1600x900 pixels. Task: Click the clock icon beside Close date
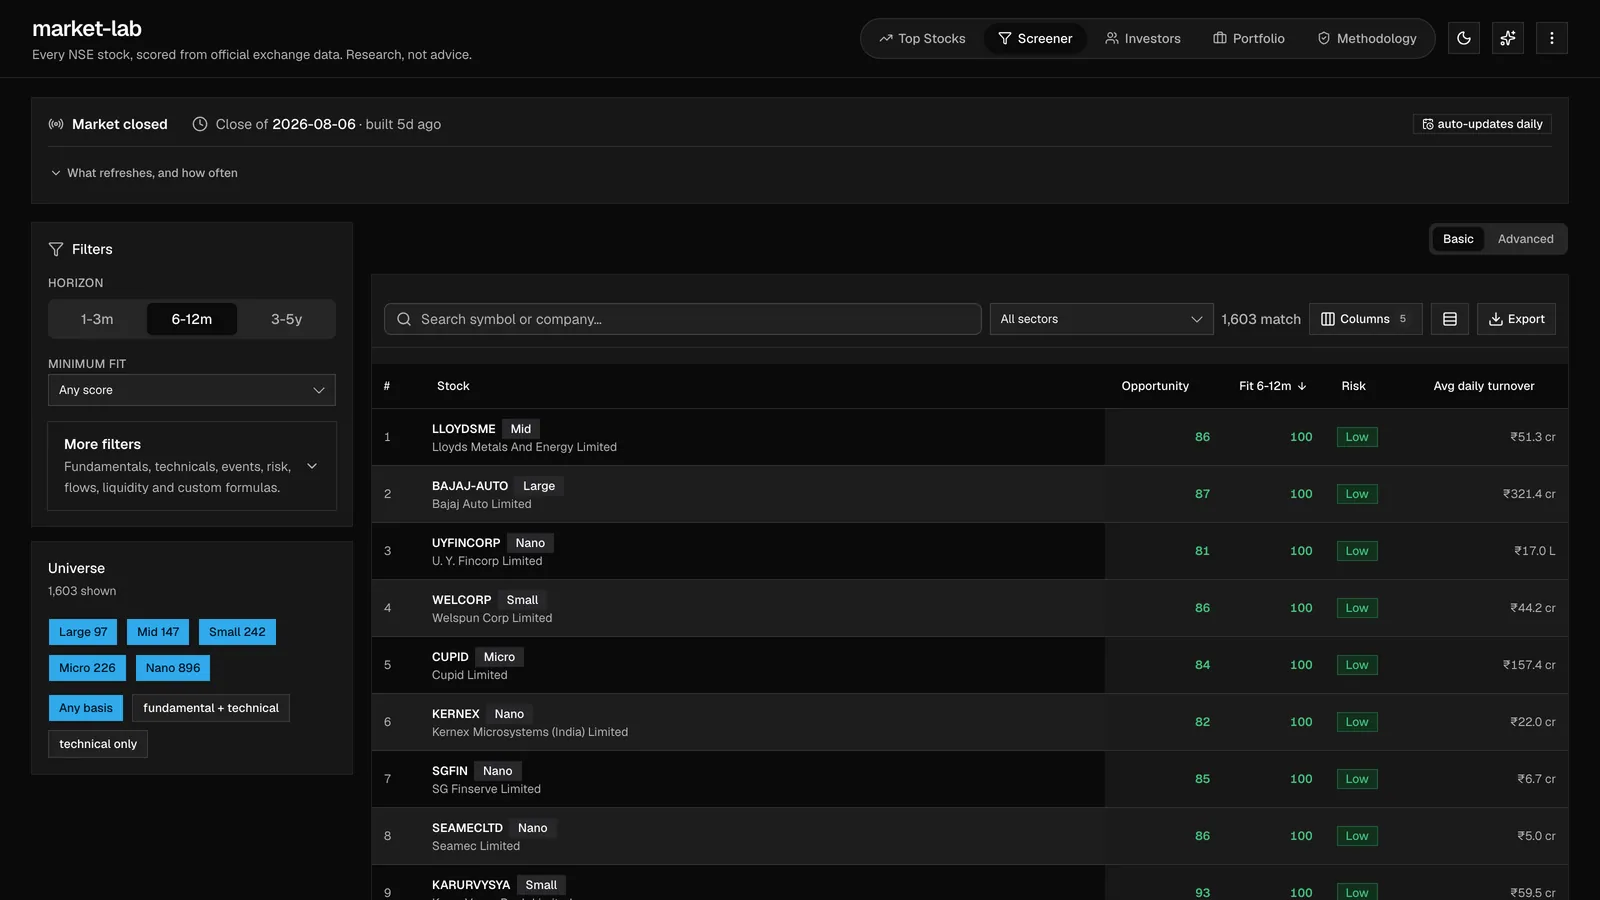coord(200,124)
